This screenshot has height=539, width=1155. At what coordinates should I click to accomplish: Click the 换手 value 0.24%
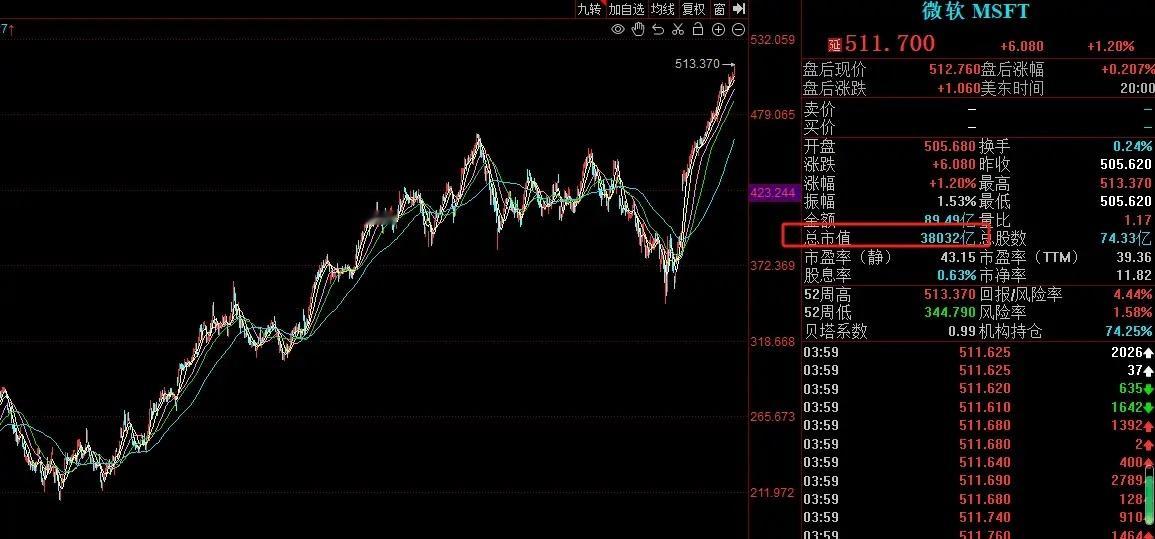tap(1133, 147)
